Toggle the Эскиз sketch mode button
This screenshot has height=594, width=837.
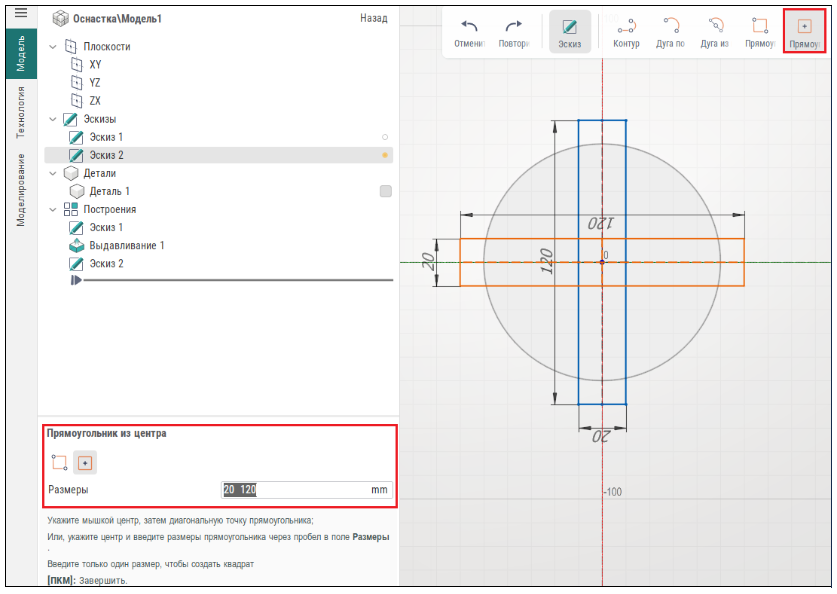pyautogui.click(x=569, y=27)
